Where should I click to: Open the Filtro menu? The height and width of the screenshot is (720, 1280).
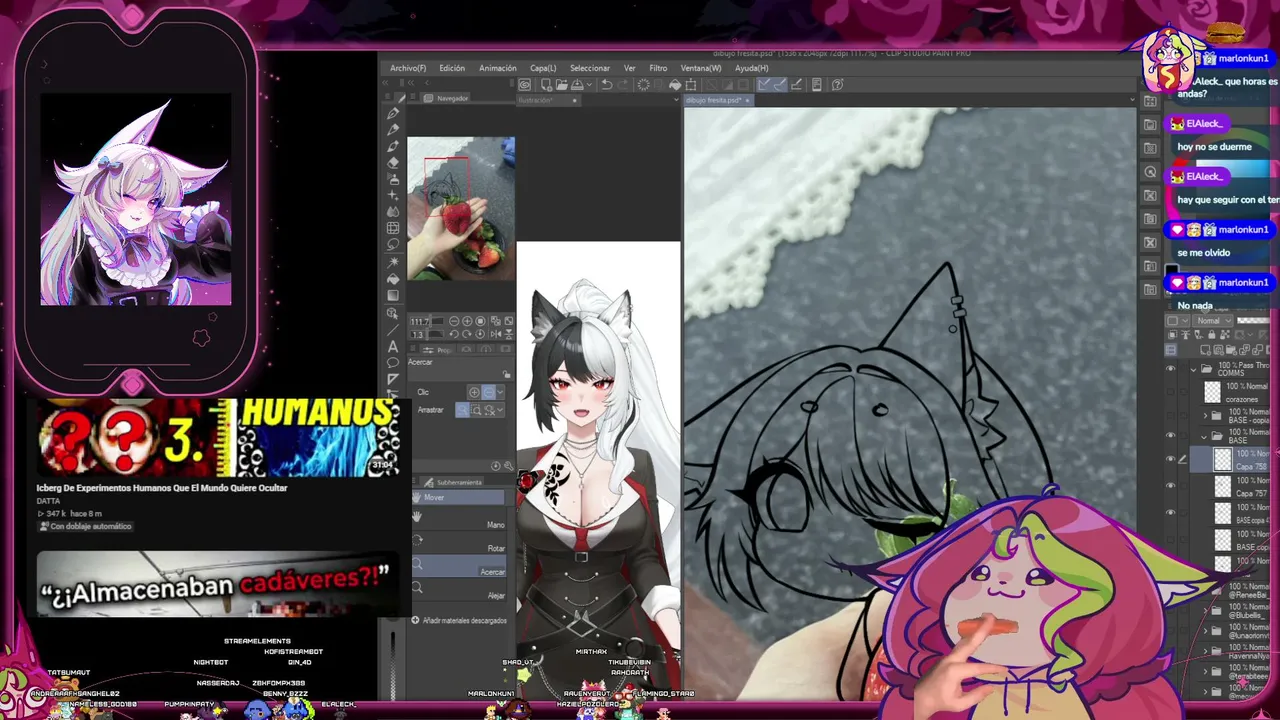(658, 68)
